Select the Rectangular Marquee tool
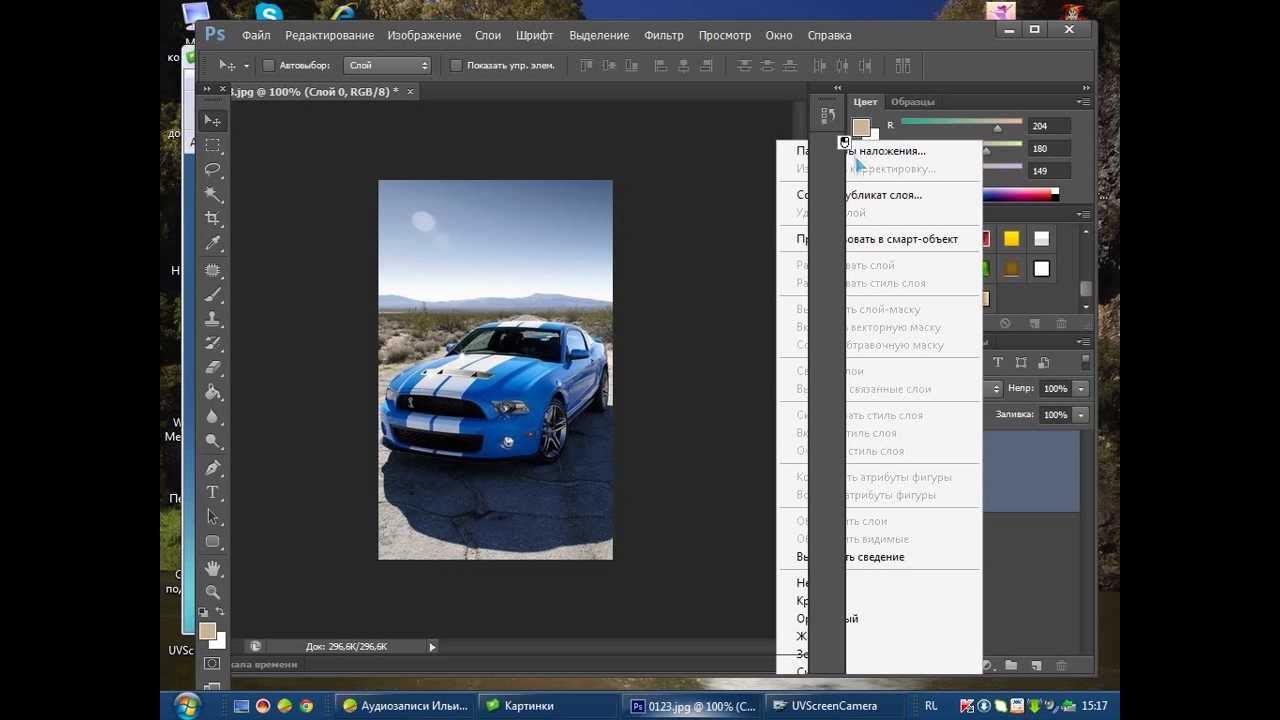Screen dimensions: 1280x720 coord(212,146)
